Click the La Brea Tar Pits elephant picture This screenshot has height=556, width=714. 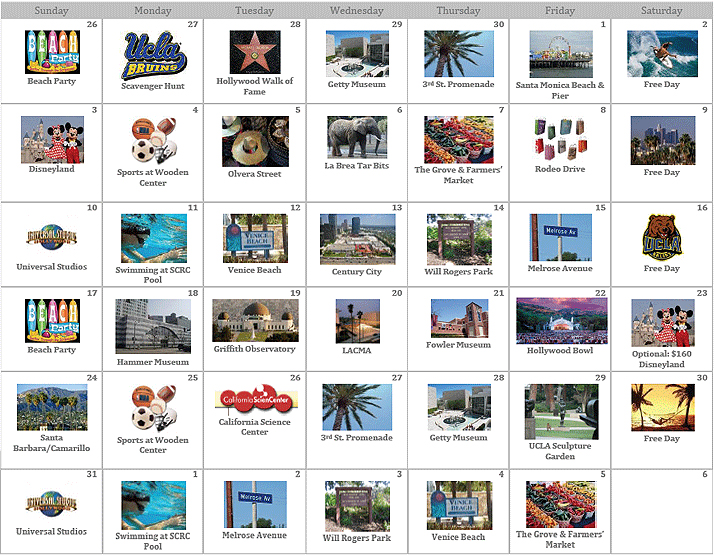tap(357, 137)
